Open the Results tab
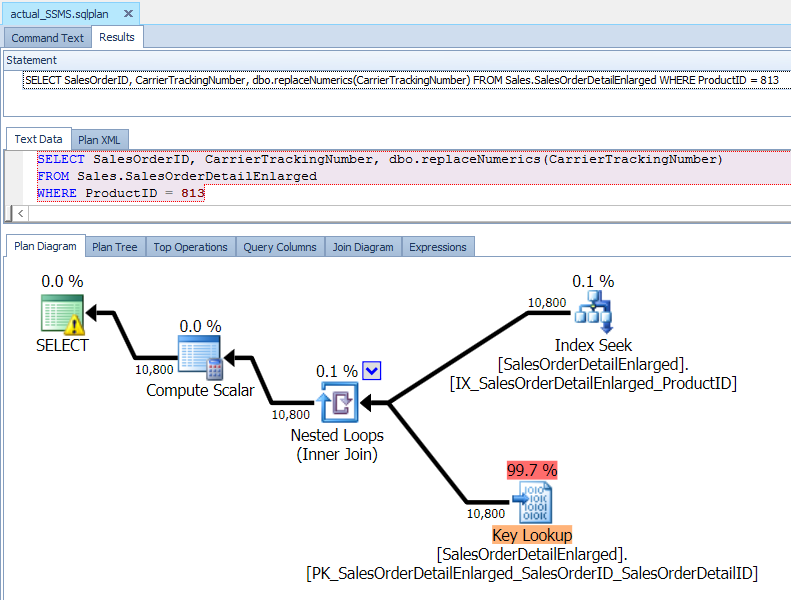Viewport: 791px width, 600px height. [x=119, y=38]
